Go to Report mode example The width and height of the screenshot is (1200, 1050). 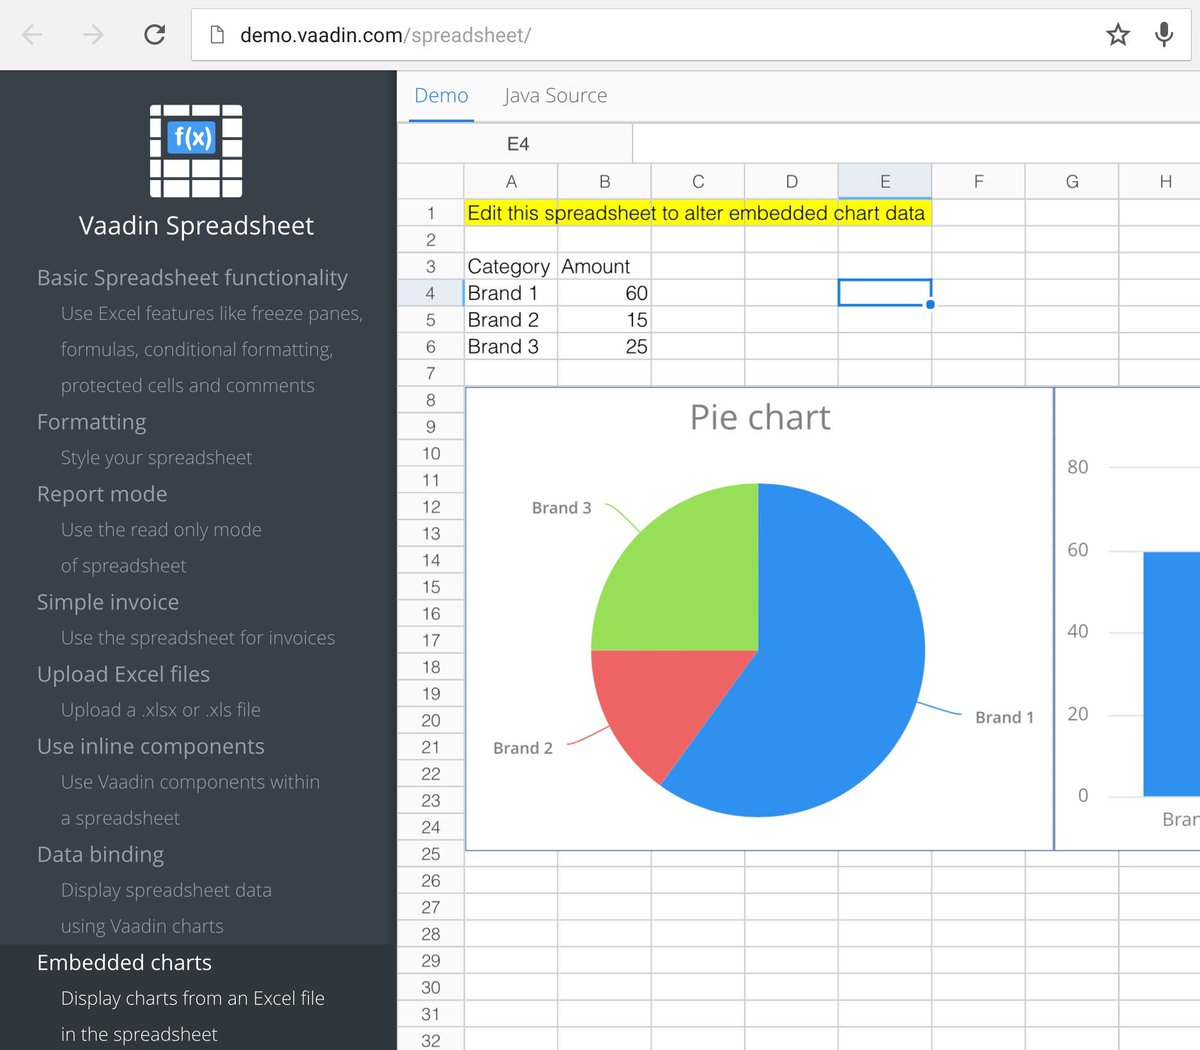tap(102, 494)
